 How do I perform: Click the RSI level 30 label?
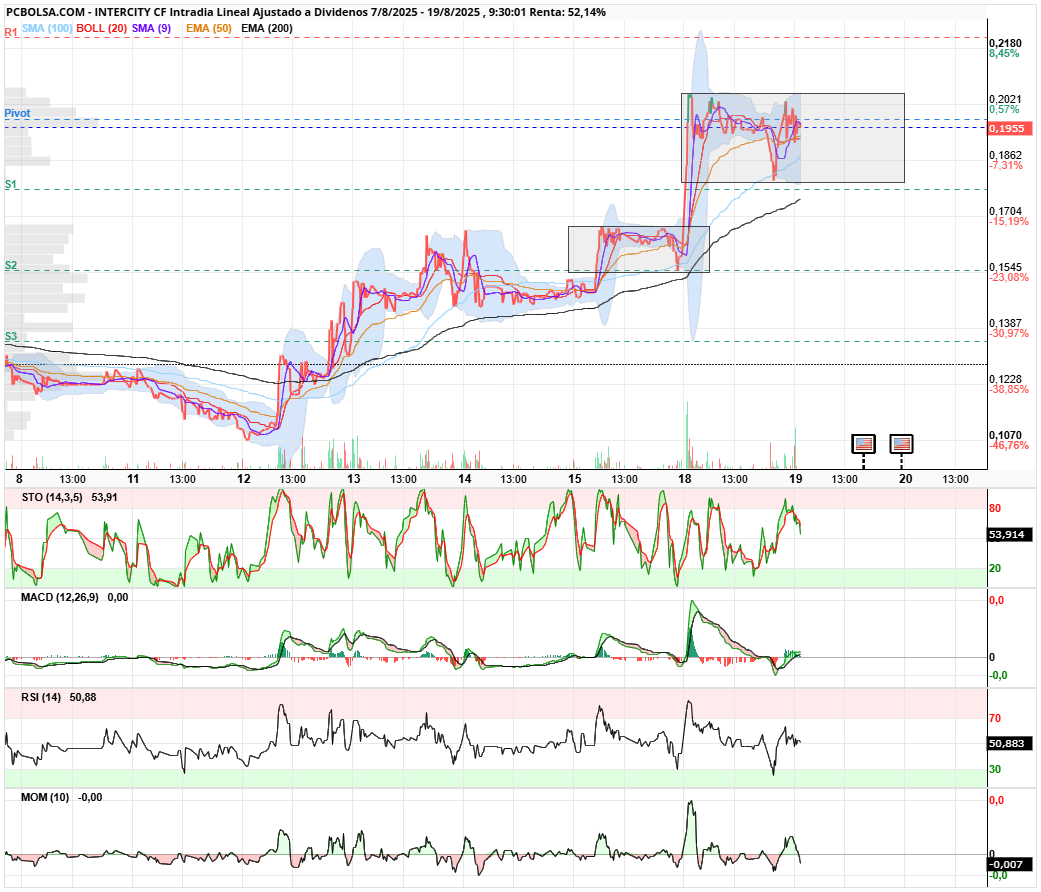995,770
